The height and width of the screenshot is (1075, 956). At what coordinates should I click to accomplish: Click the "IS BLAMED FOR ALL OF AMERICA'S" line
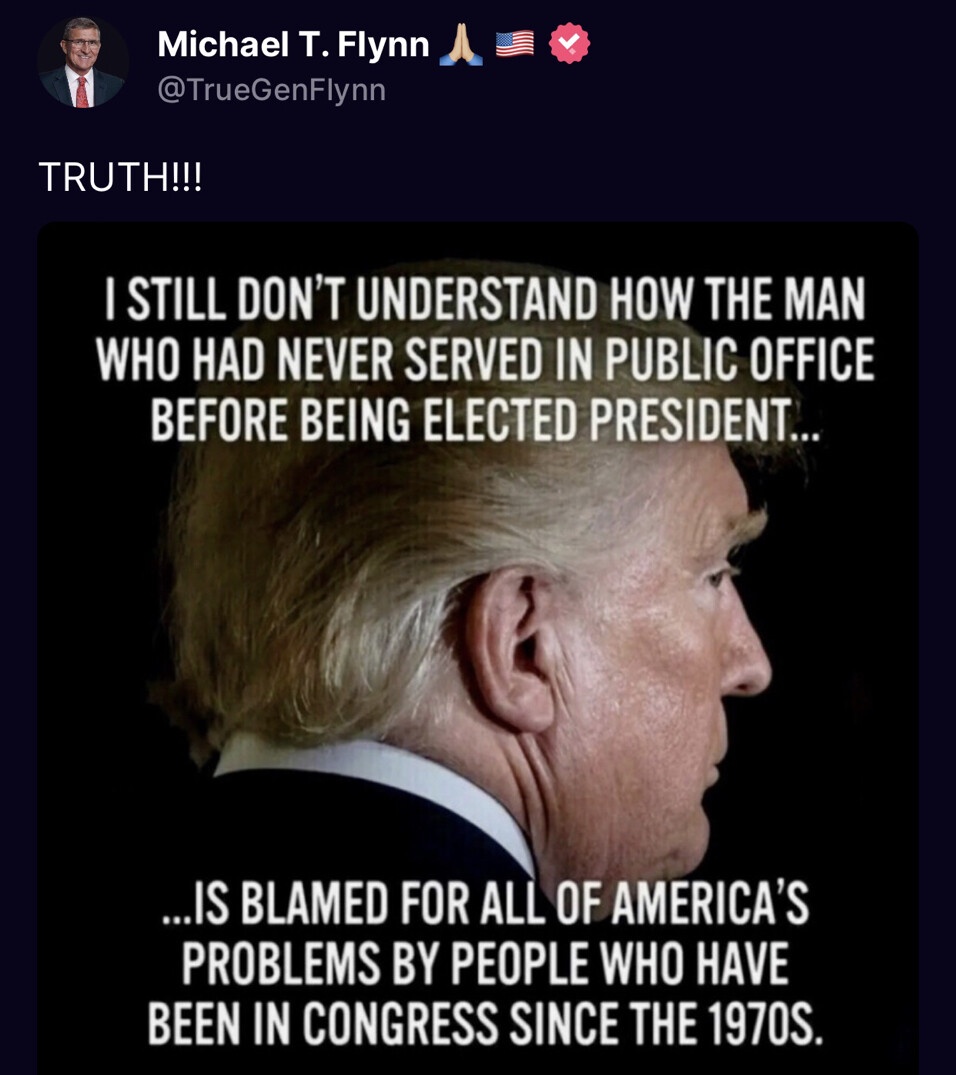coord(485,903)
